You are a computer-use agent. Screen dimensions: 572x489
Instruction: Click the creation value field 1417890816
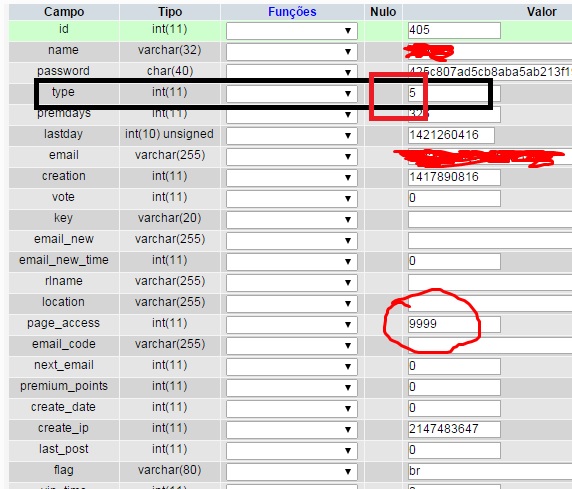click(x=454, y=177)
